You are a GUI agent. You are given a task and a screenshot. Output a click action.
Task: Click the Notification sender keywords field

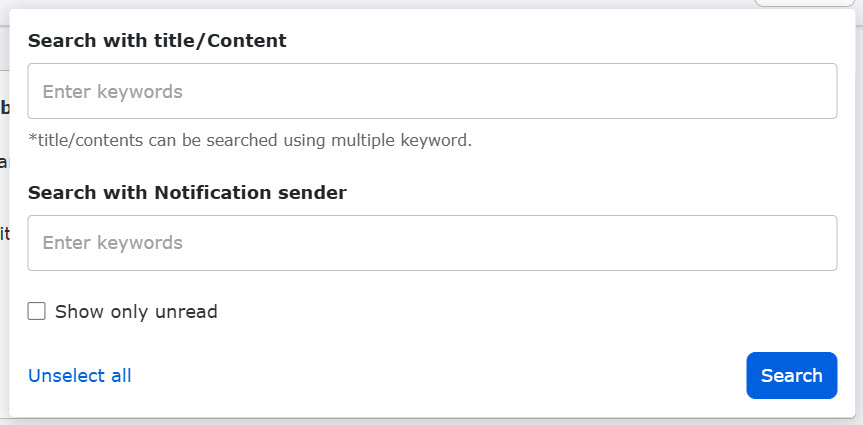pyautogui.click(x=432, y=243)
